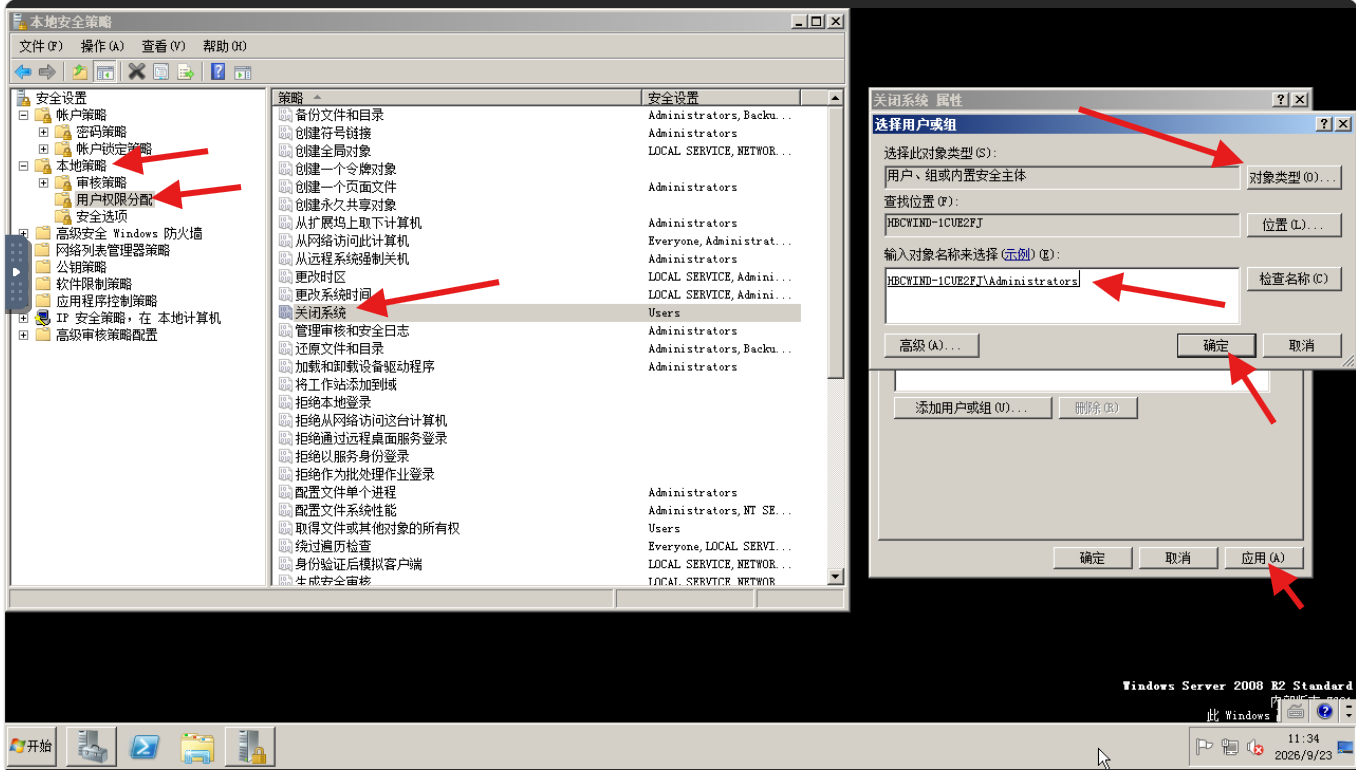Open the 查看(V) menu

[x=163, y=46]
